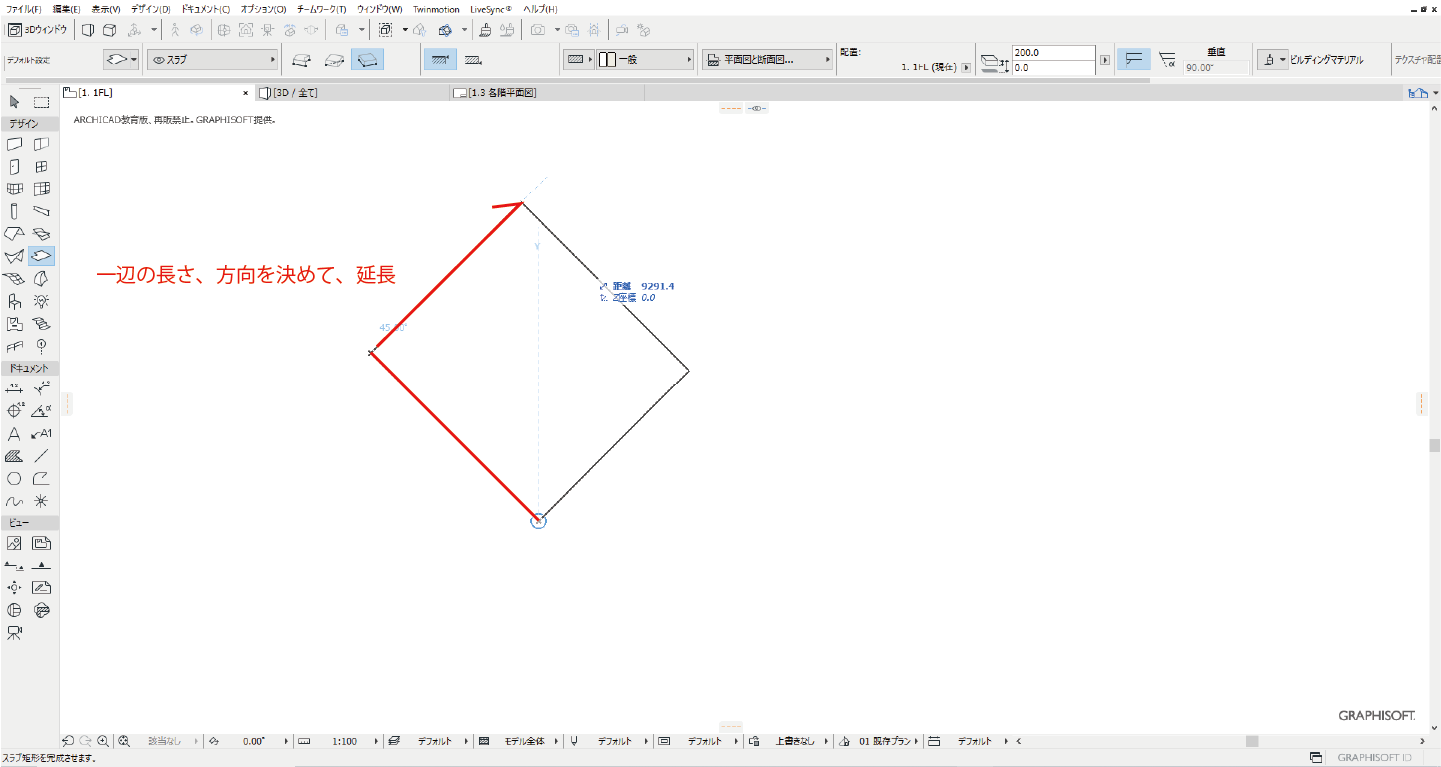Viewport: 1441px width, 767px height.
Task: Select the Text tool (A icon)
Action: click(14, 434)
